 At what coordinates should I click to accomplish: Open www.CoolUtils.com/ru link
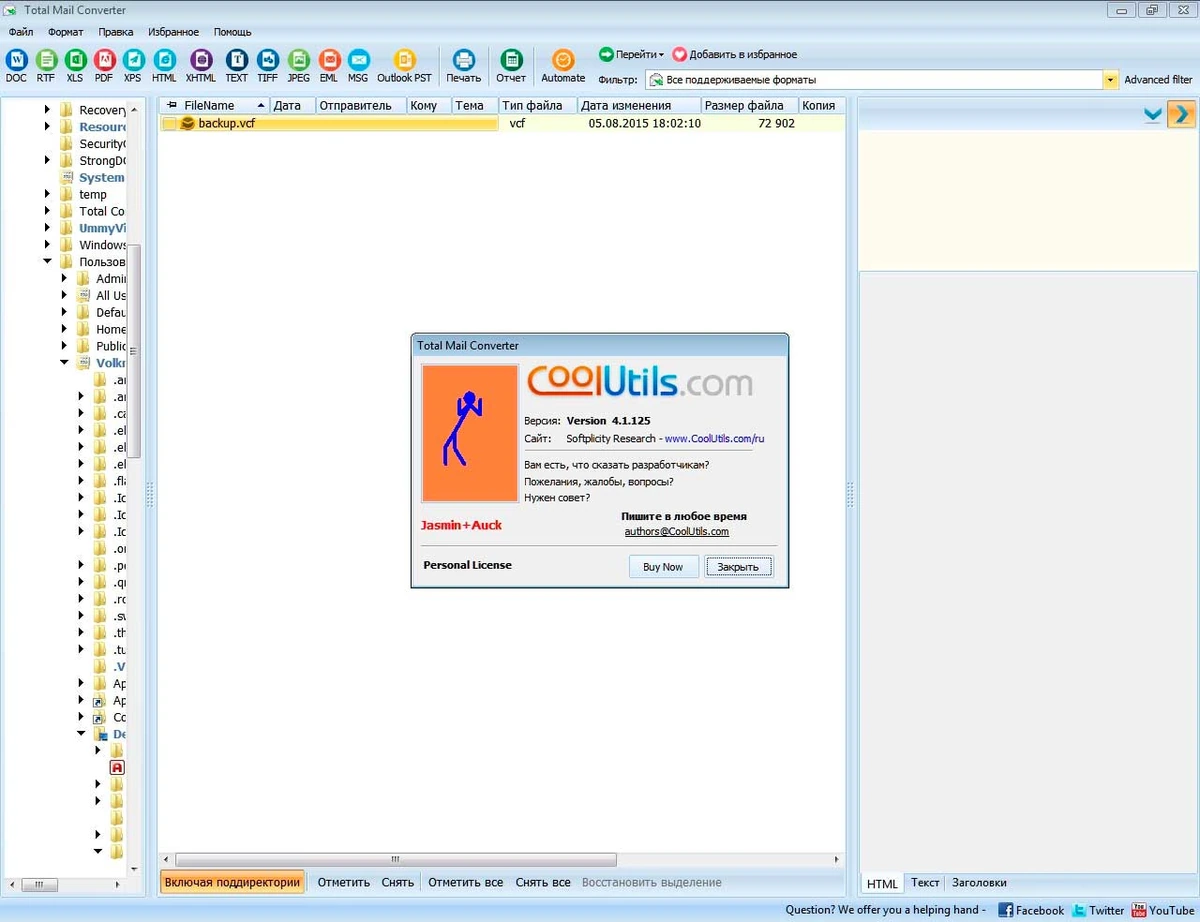[714, 438]
